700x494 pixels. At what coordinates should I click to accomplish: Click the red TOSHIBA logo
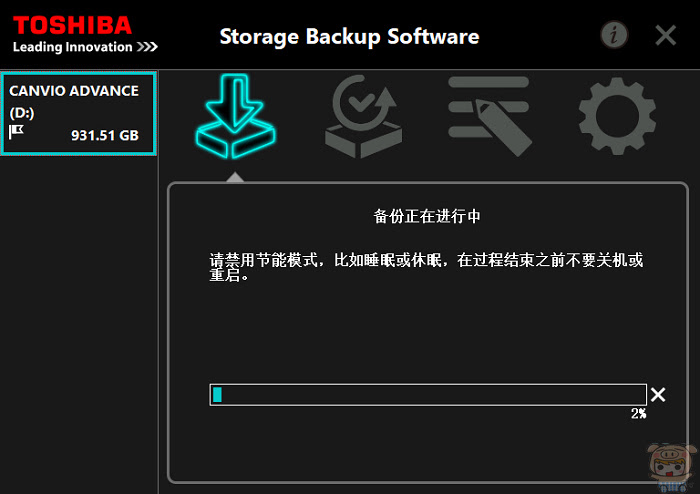point(72,25)
